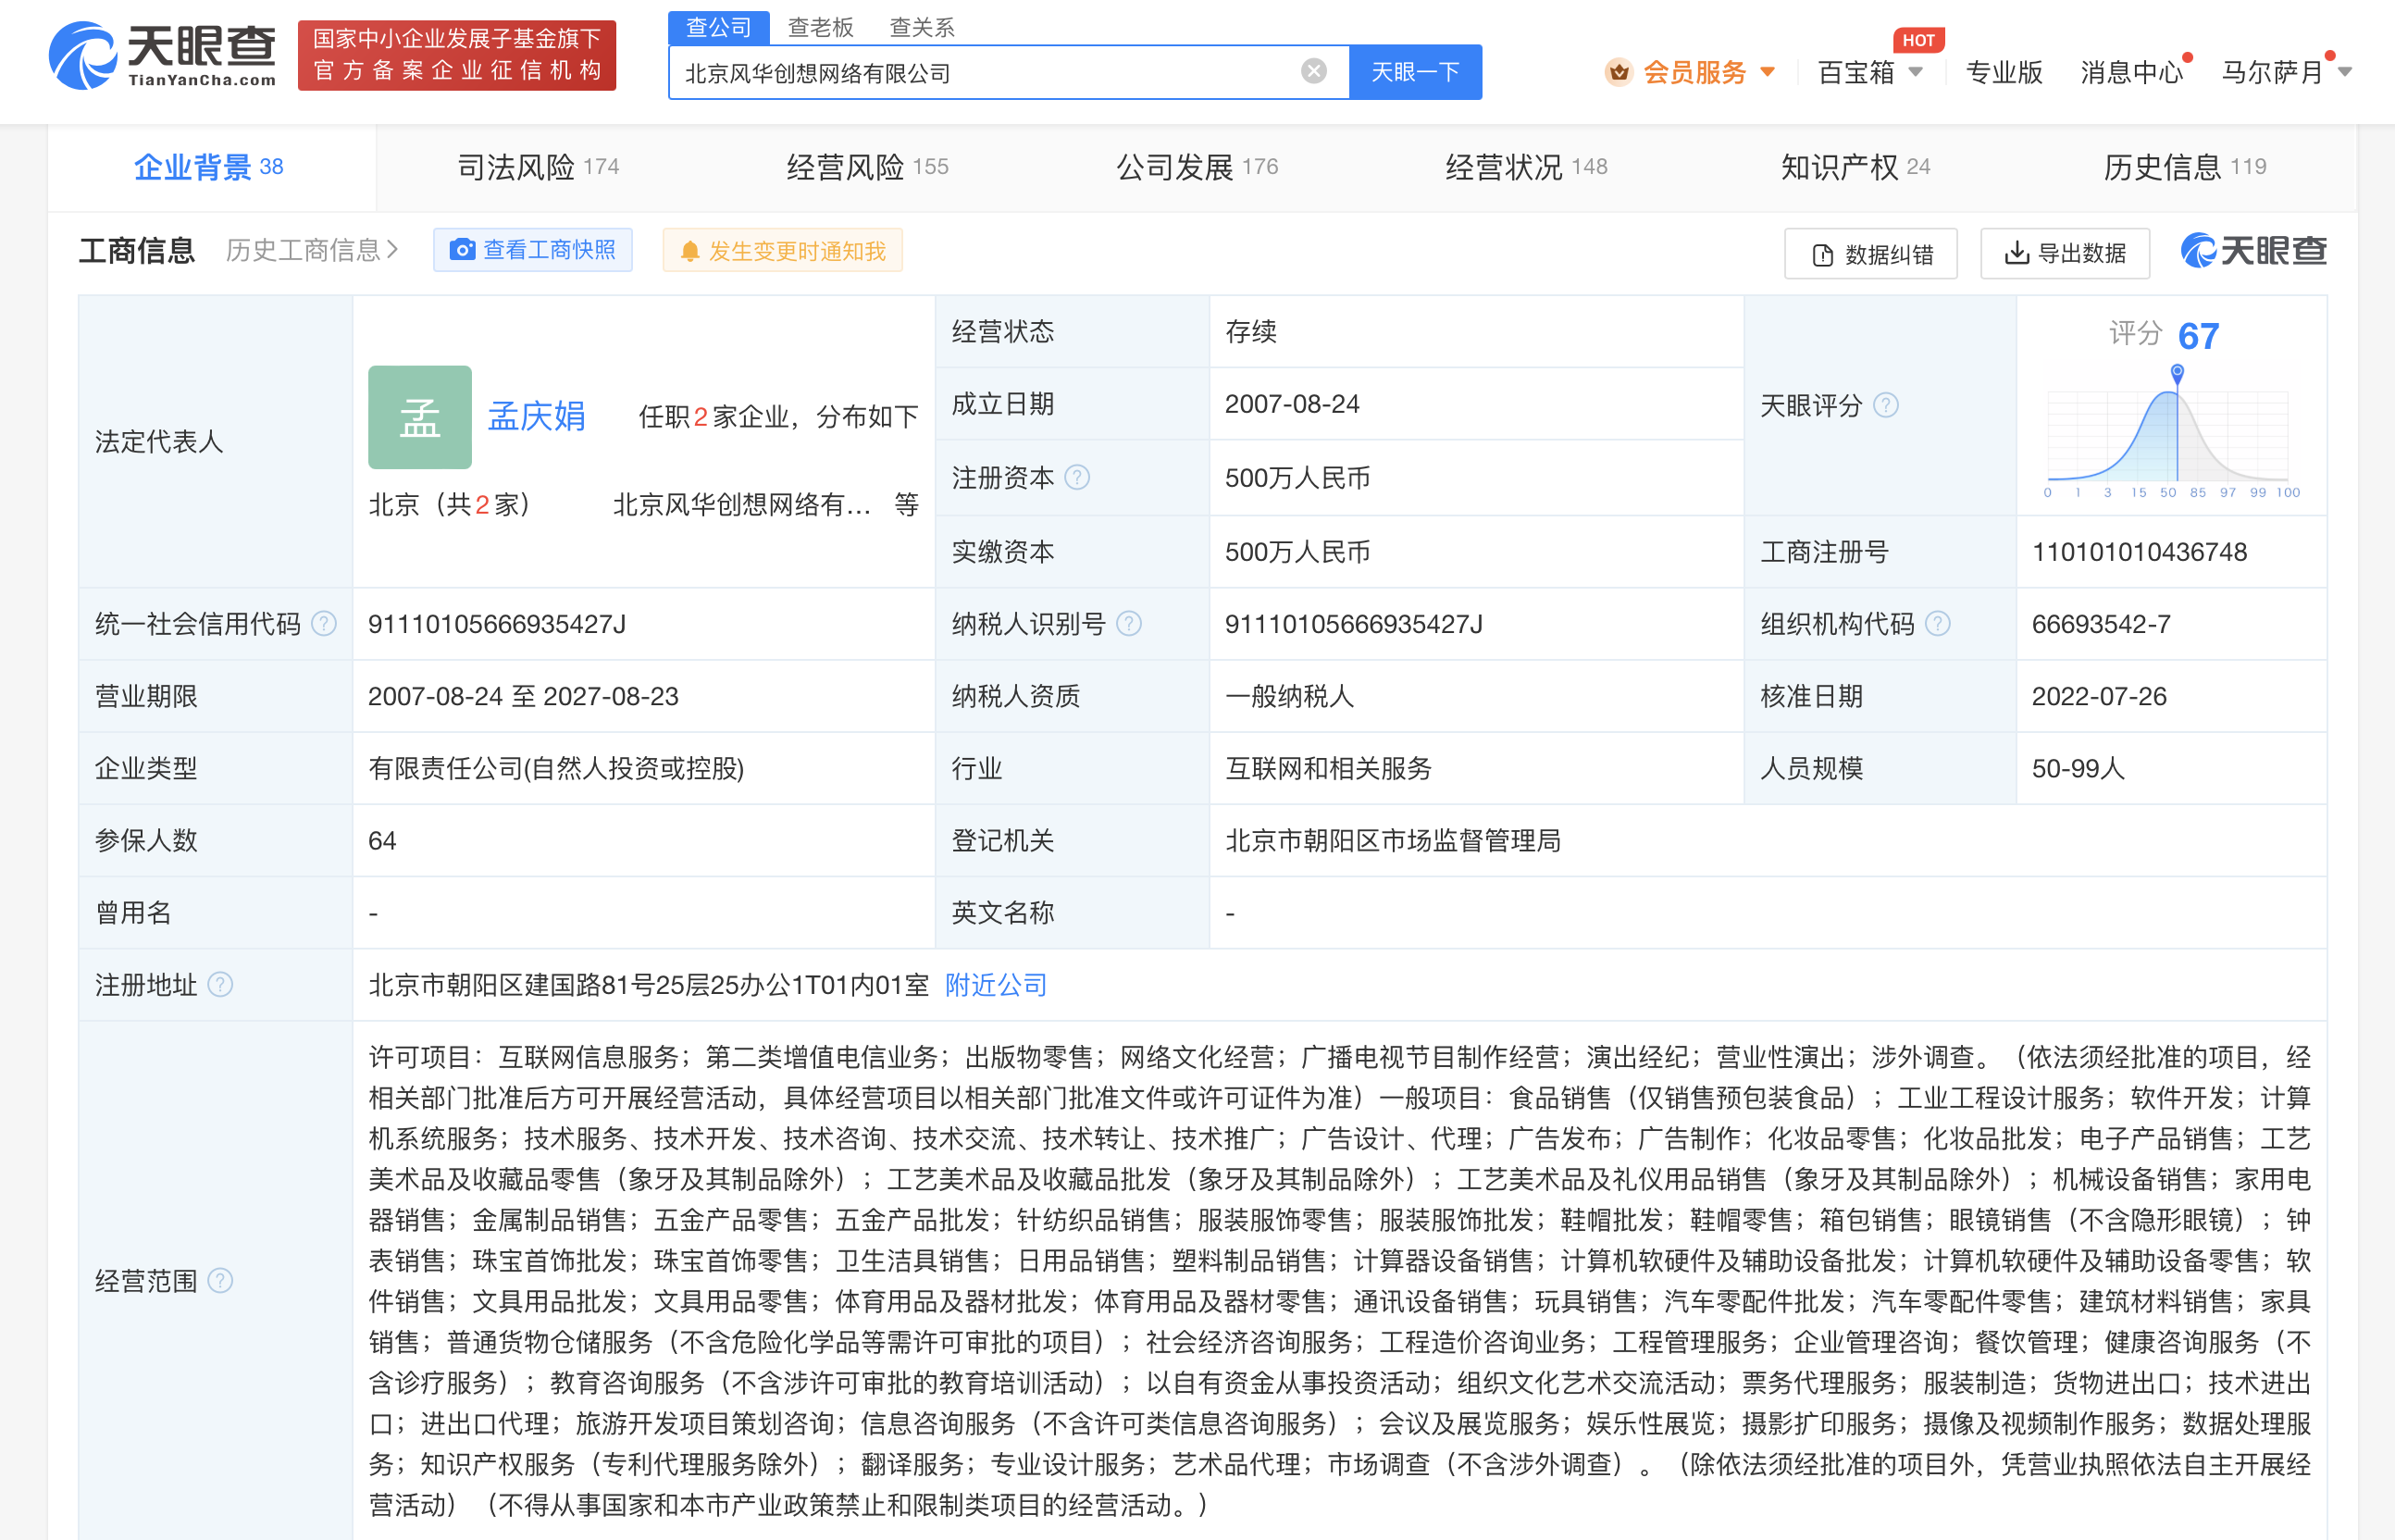Click the score number 67
Screen dimensions: 2395x1540
[x=2199, y=336]
